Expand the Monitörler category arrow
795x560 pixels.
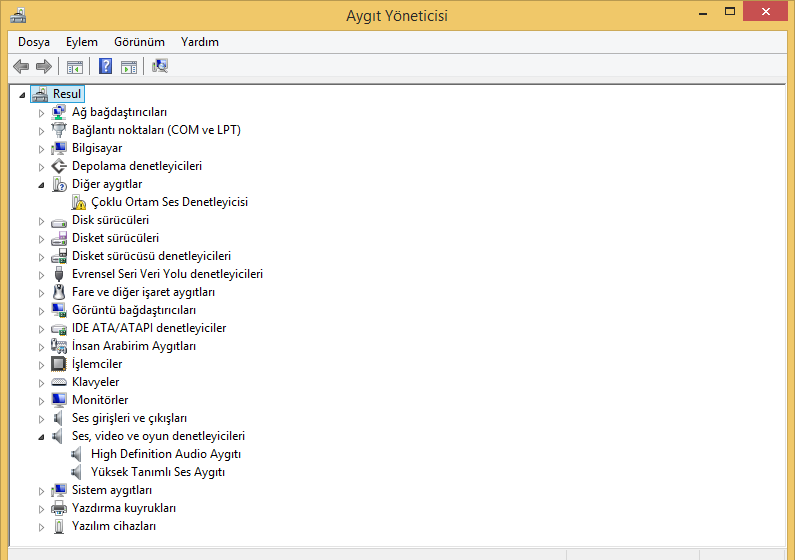41,401
